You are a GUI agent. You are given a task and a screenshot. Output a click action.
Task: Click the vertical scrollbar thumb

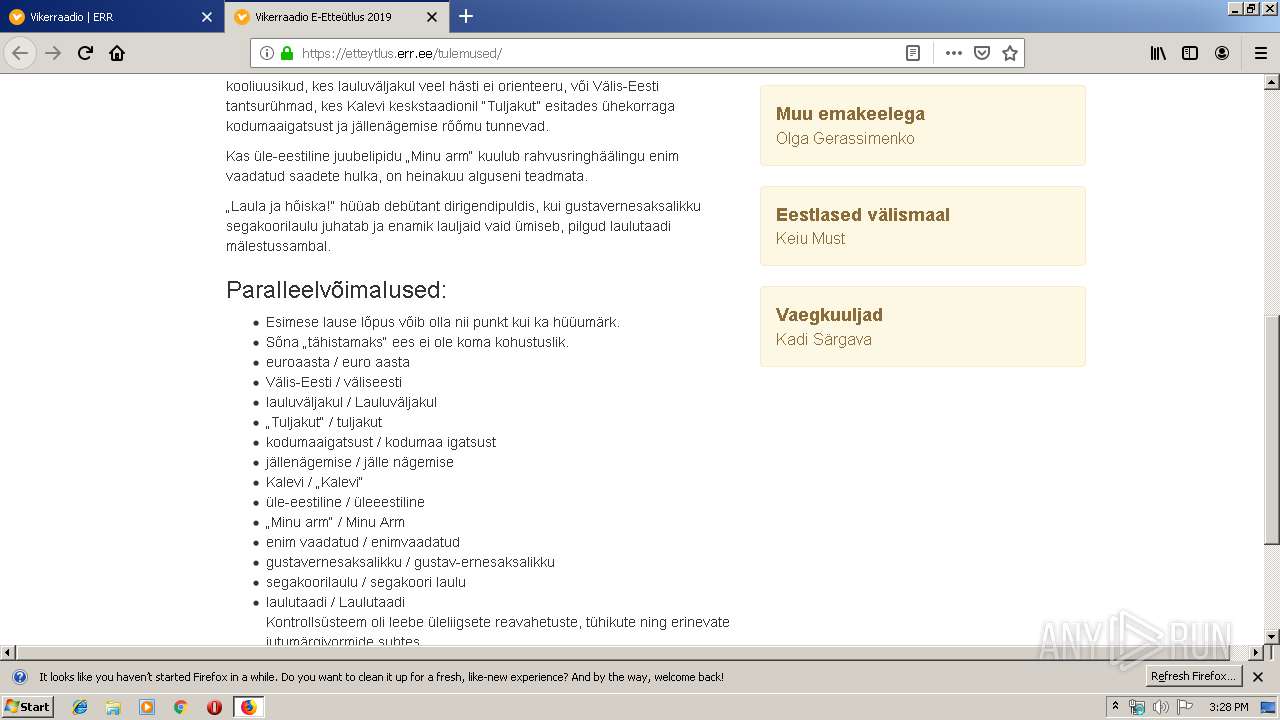pos(1272,430)
